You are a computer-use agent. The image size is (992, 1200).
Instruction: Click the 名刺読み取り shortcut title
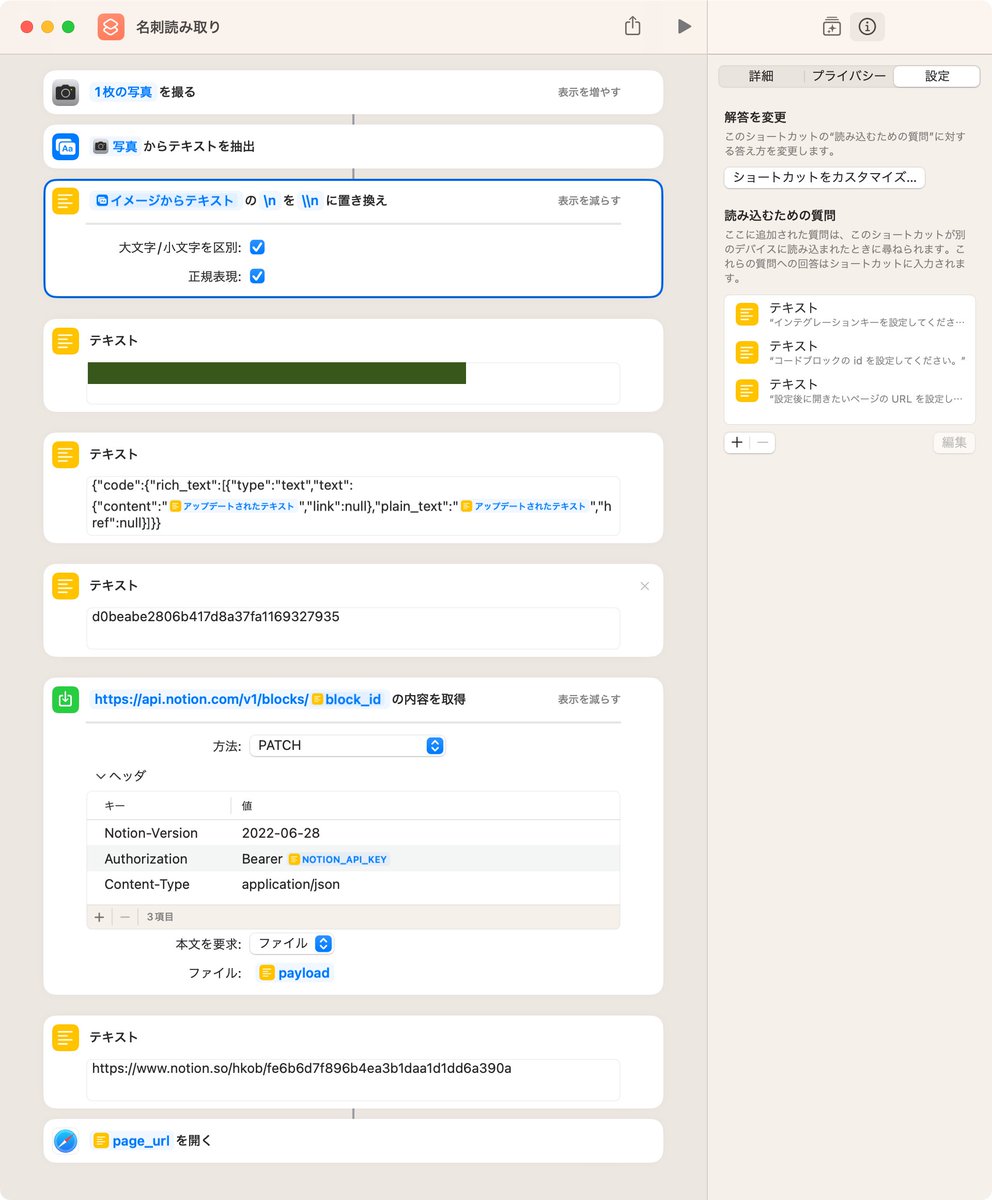[x=178, y=27]
